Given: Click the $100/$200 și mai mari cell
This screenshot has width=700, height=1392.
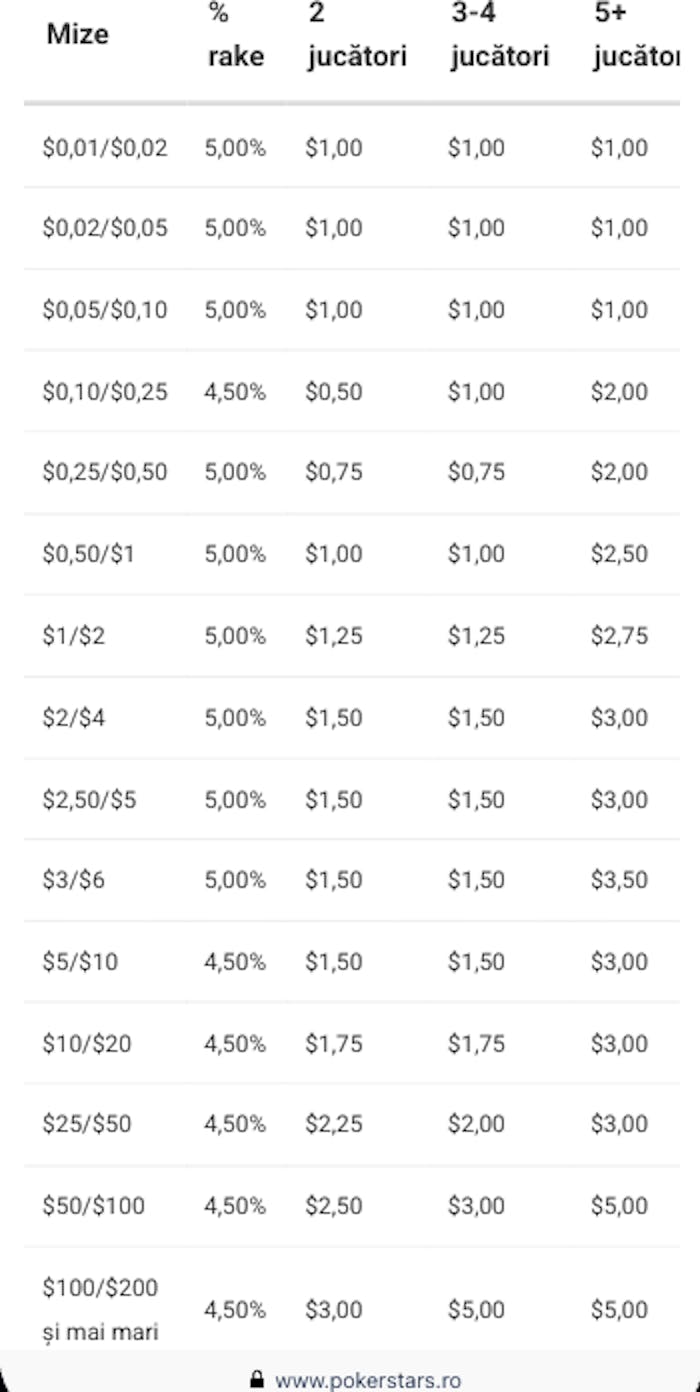Looking at the screenshot, I should click(x=100, y=1309).
